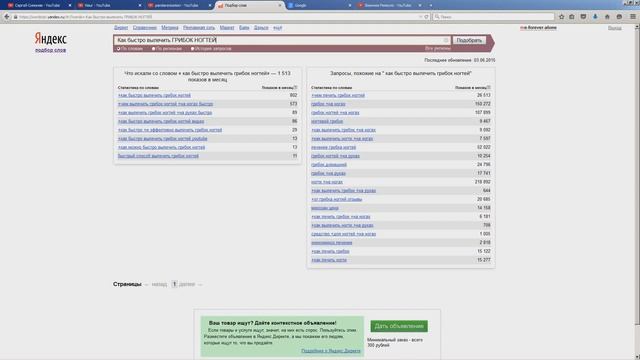
Task: Open the downloads arrow icon
Action: click(595, 17)
